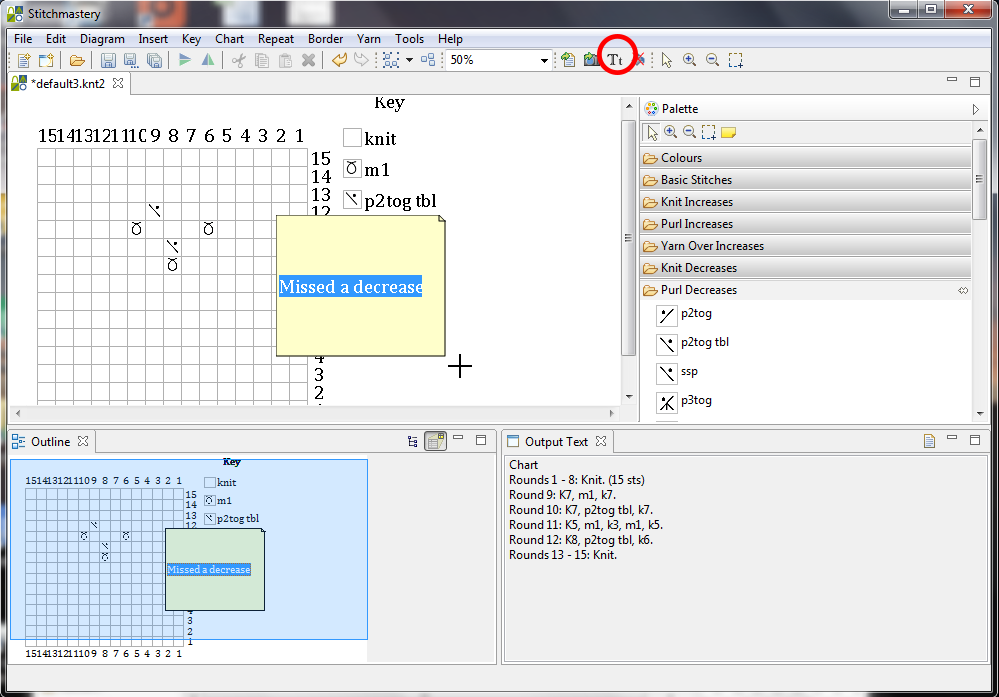Click the Palette panel vertical scrollbar

(x=980, y=180)
